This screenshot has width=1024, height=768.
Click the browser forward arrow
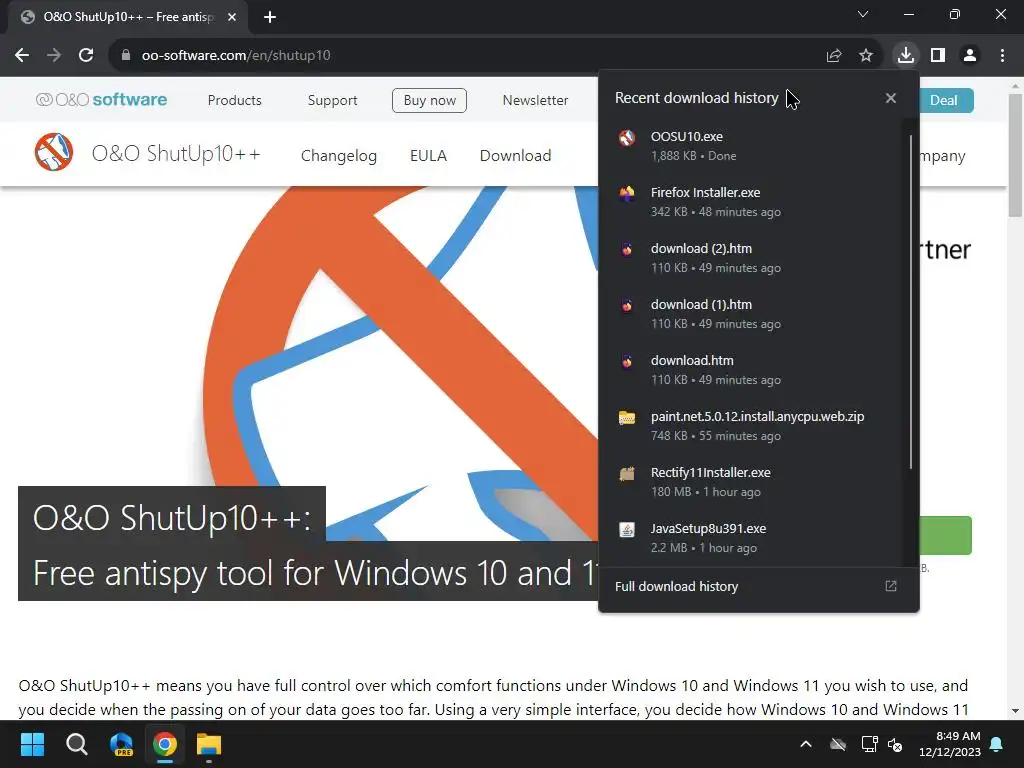(x=54, y=55)
